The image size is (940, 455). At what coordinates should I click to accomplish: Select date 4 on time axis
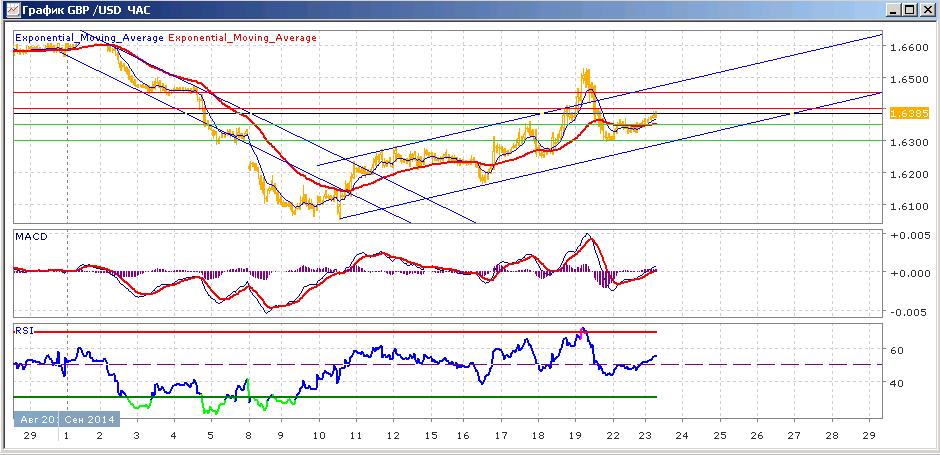[173, 435]
